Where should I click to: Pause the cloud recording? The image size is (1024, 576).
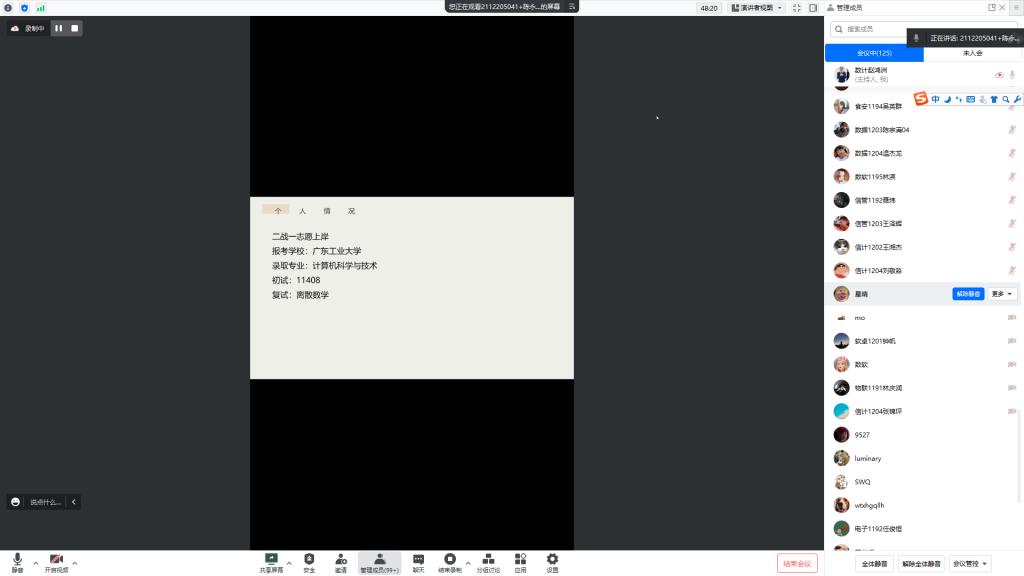[x=59, y=28]
